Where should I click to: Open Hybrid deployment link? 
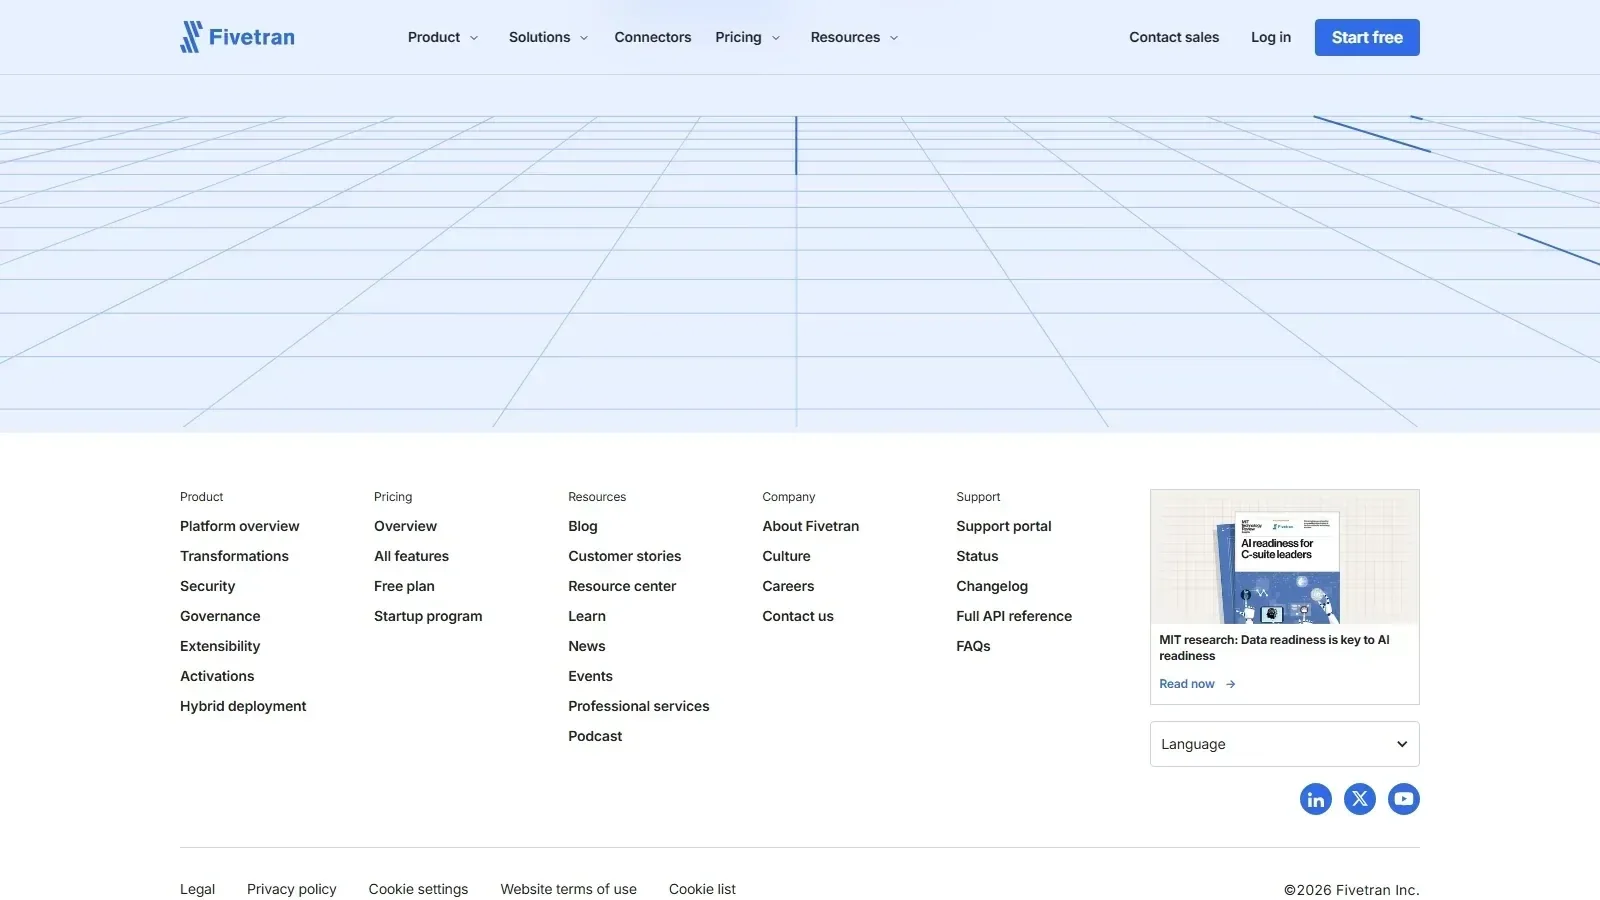pos(243,706)
